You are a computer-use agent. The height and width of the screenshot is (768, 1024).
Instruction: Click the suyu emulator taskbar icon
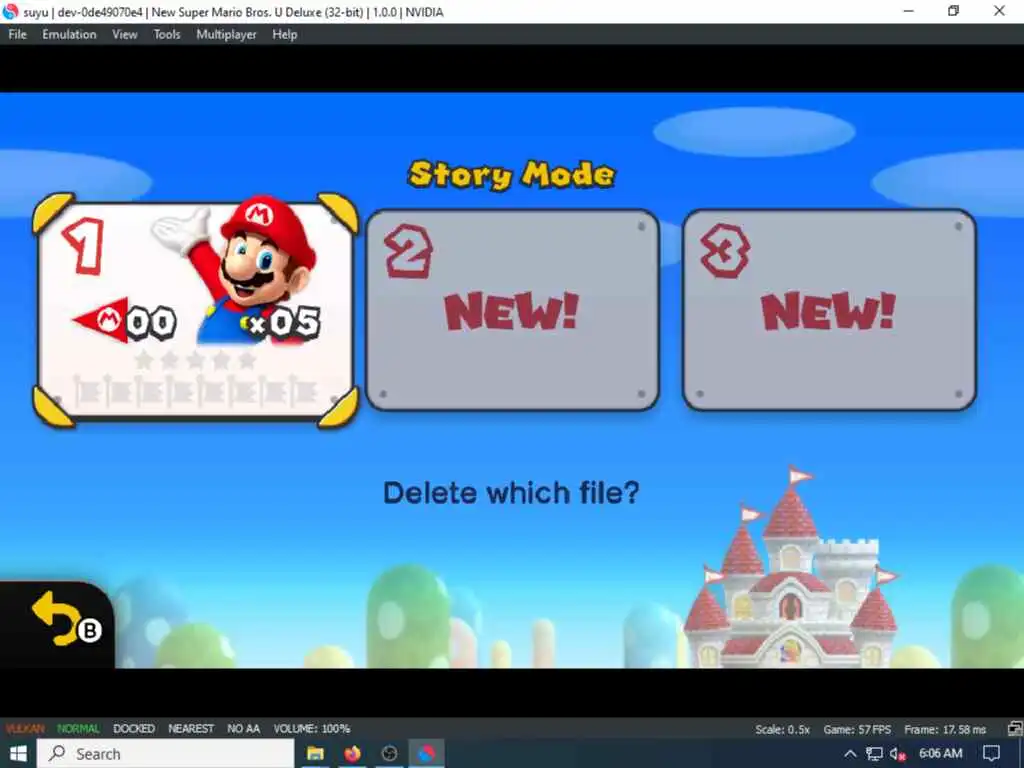[x=426, y=754]
